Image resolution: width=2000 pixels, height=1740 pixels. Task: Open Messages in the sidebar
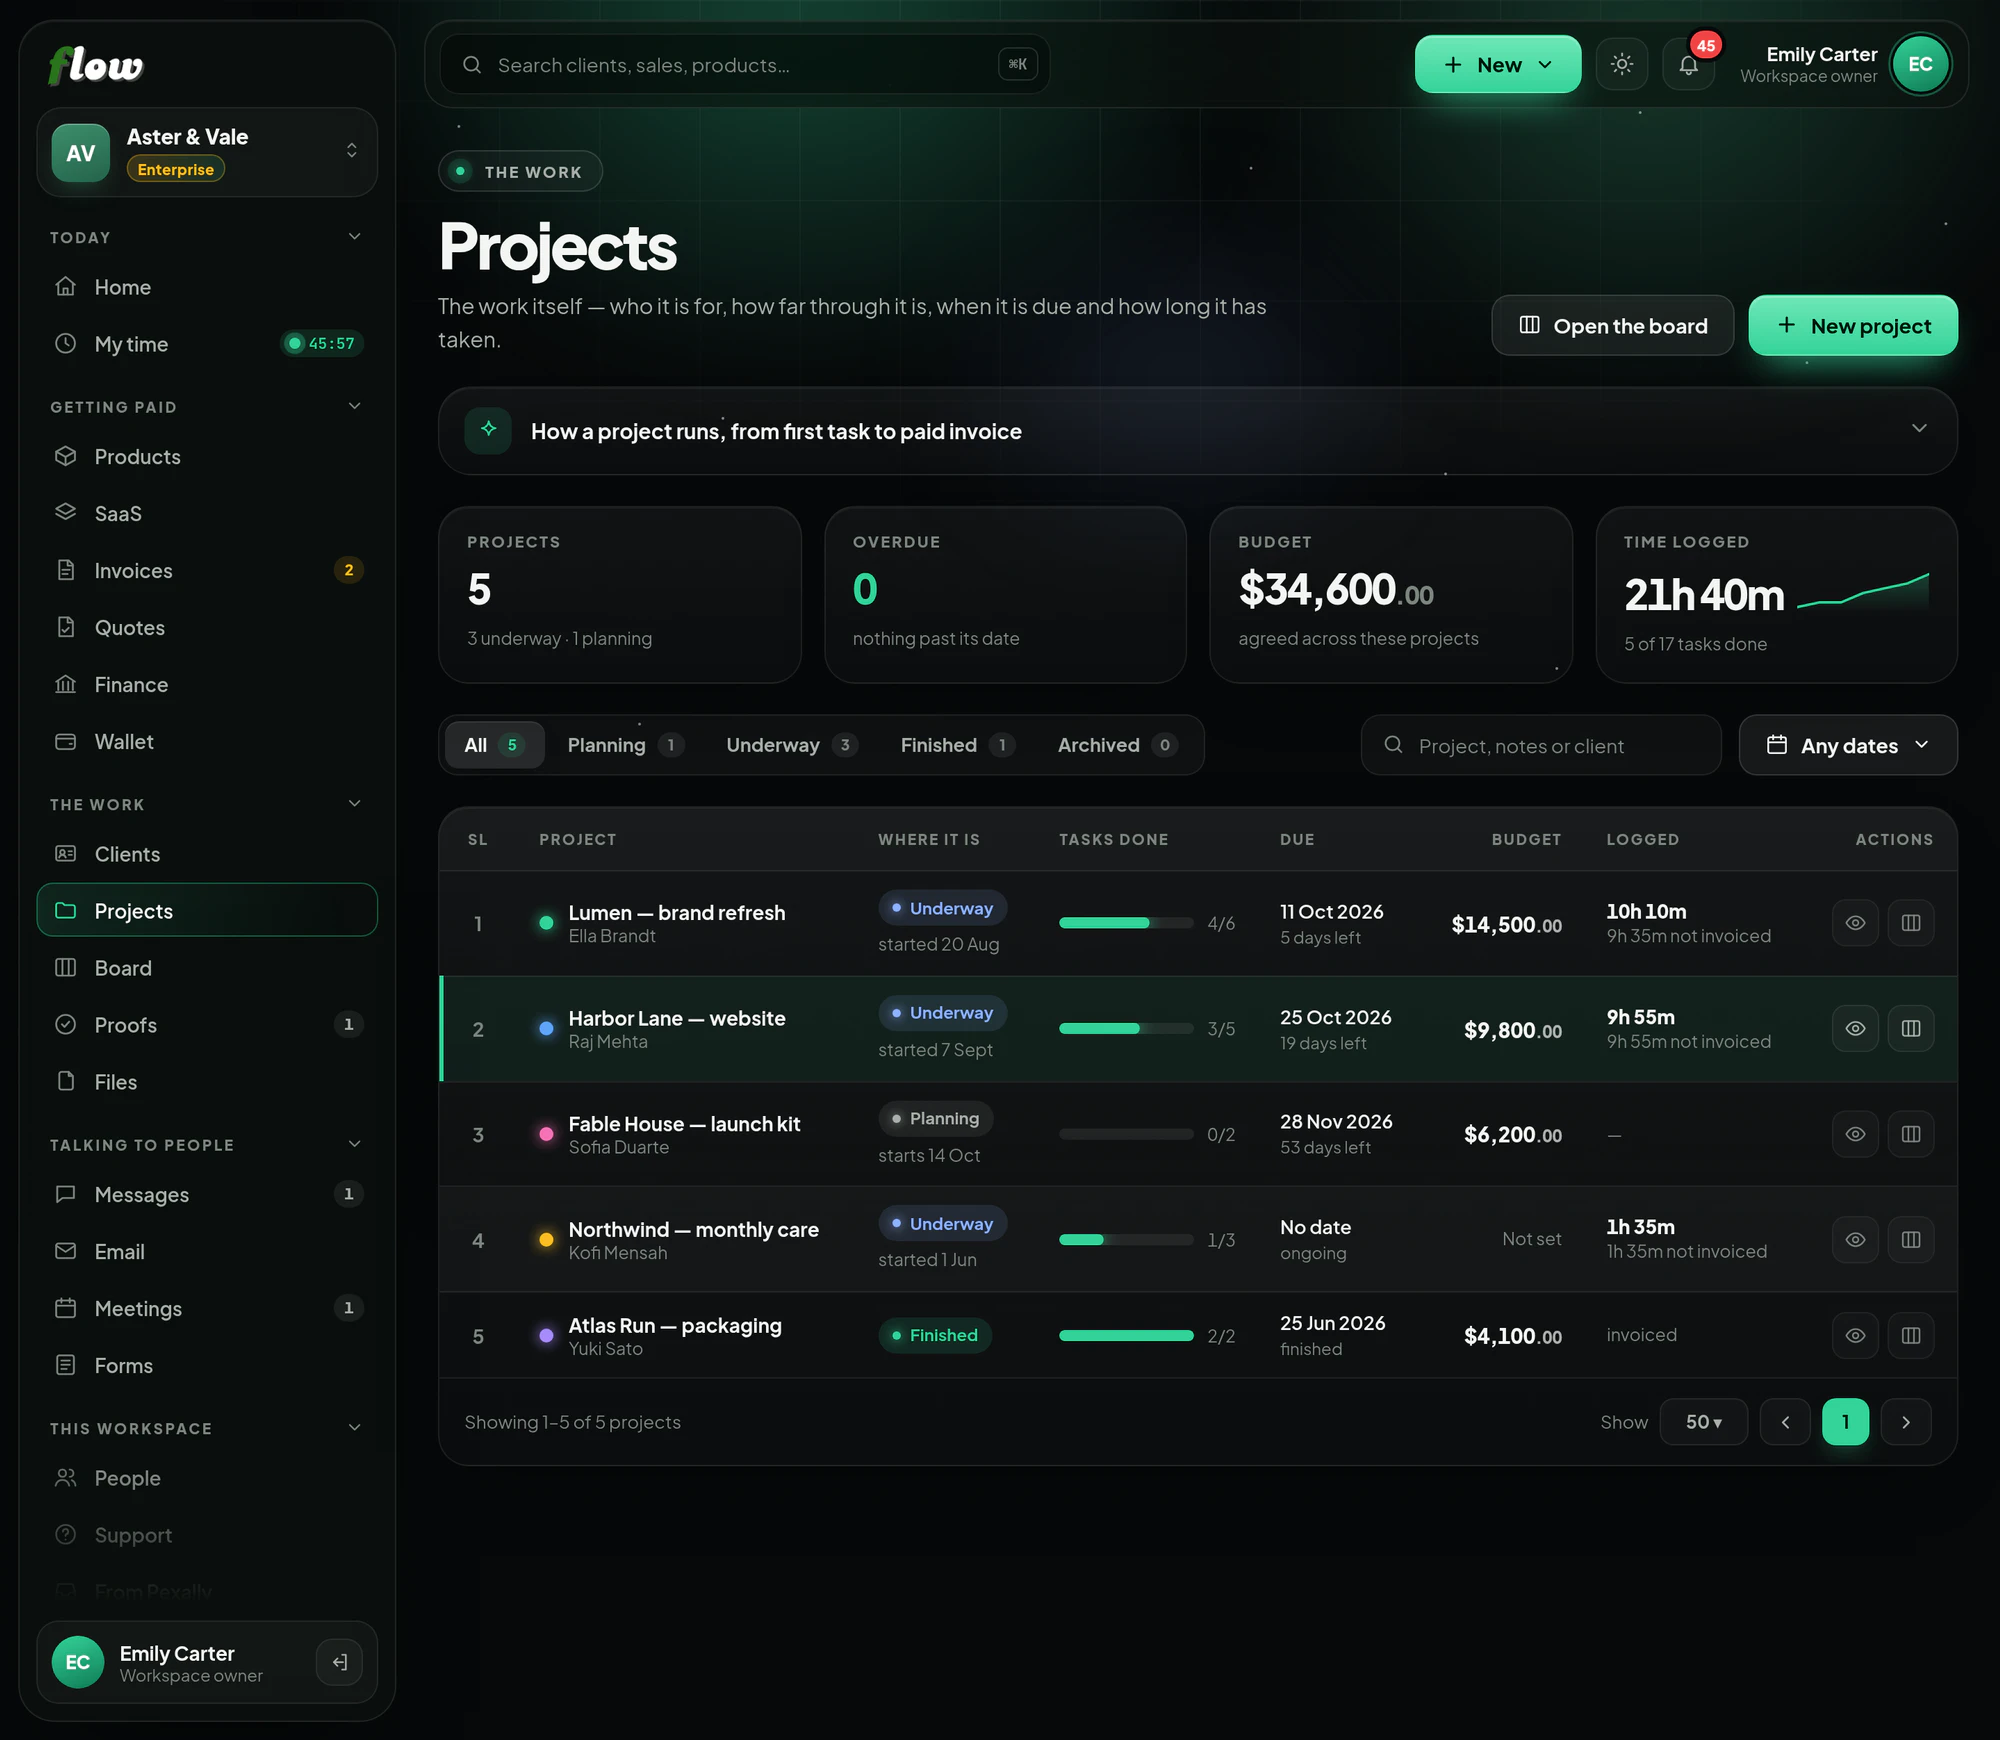point(207,1195)
